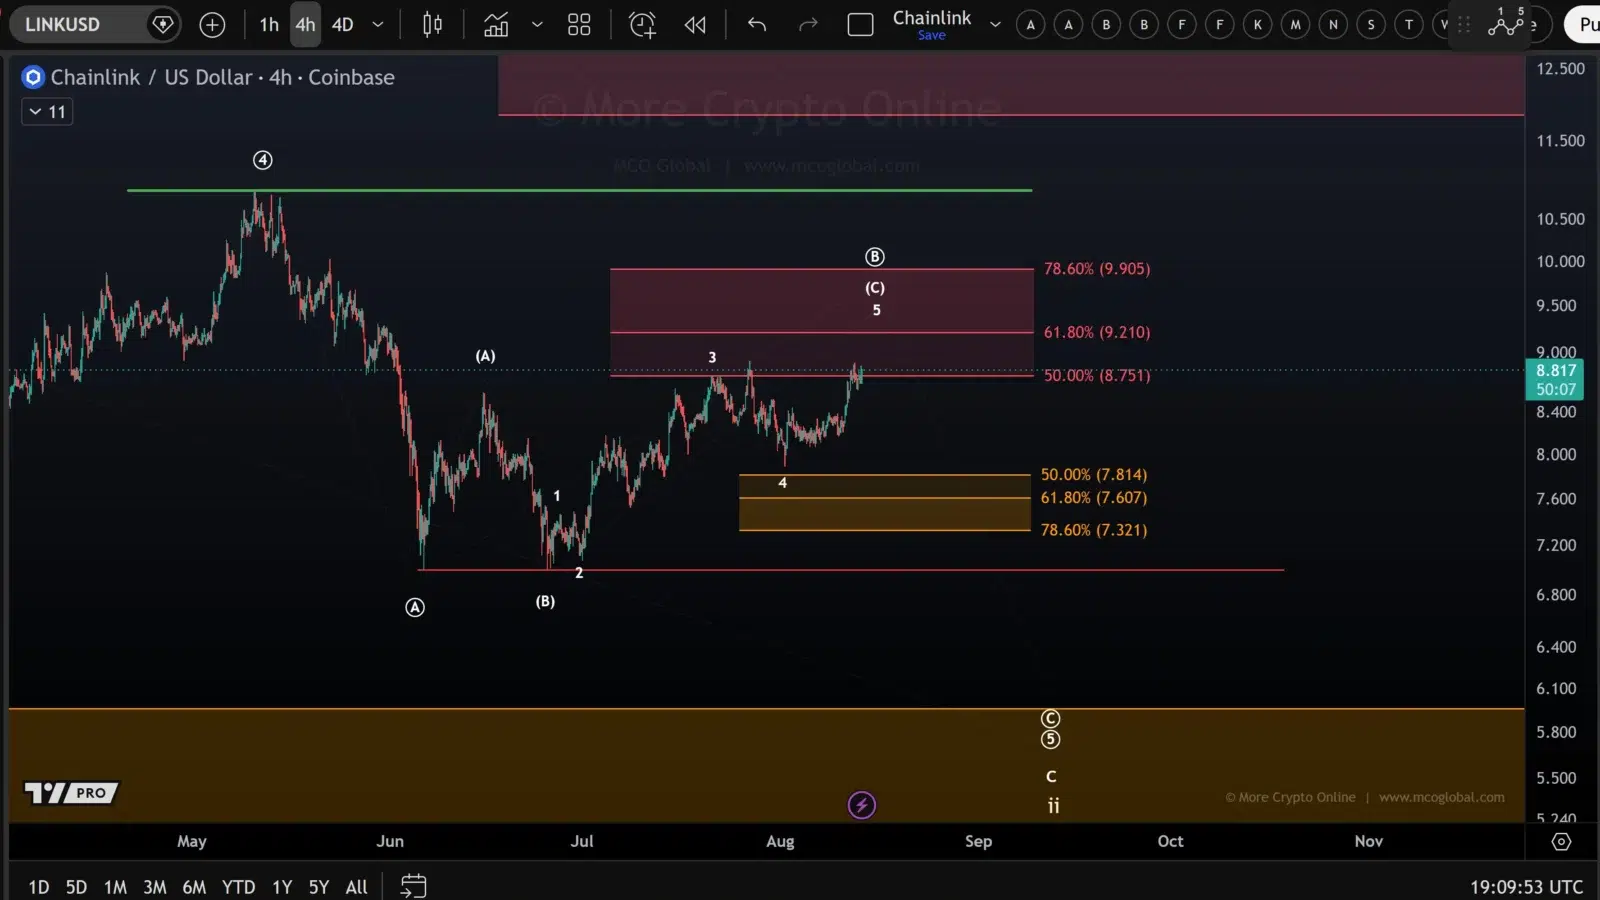Set the date range to YTD

click(x=238, y=887)
